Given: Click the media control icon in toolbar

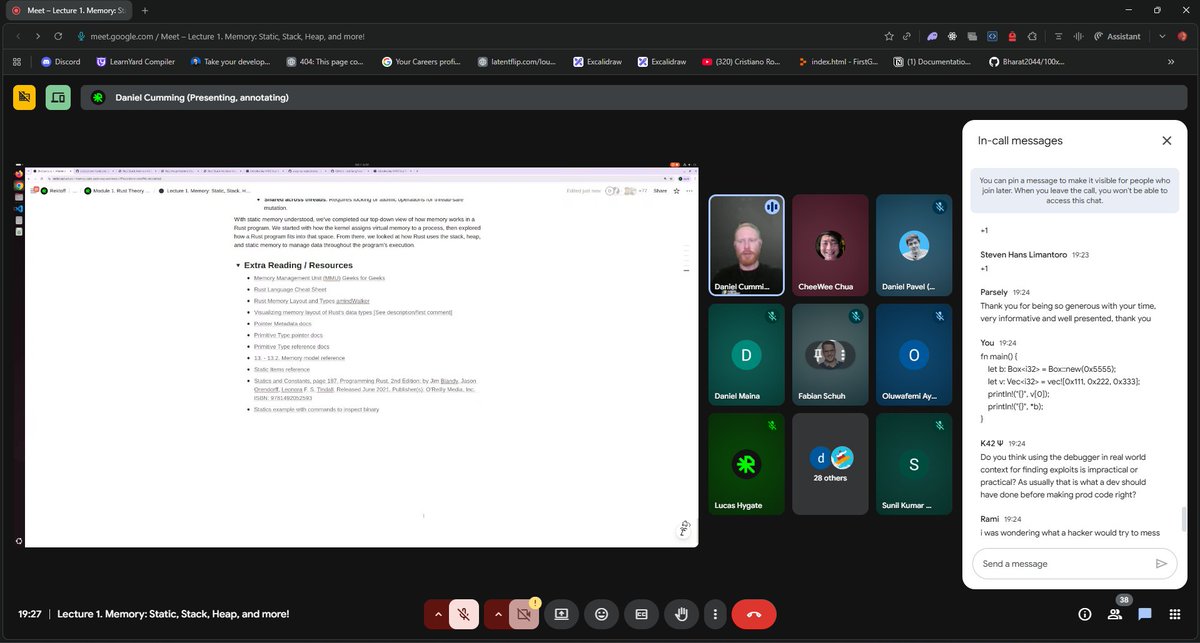Looking at the screenshot, I should click(1076, 36).
